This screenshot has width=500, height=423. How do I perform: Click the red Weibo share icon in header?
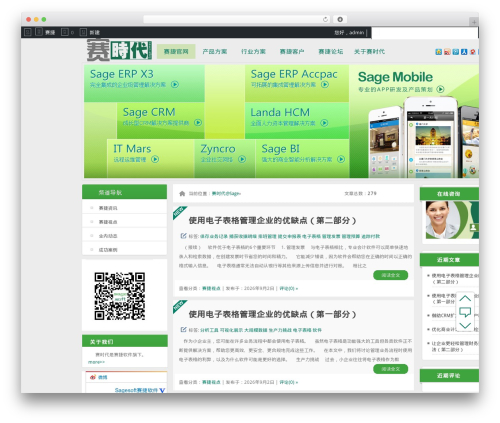click(472, 52)
